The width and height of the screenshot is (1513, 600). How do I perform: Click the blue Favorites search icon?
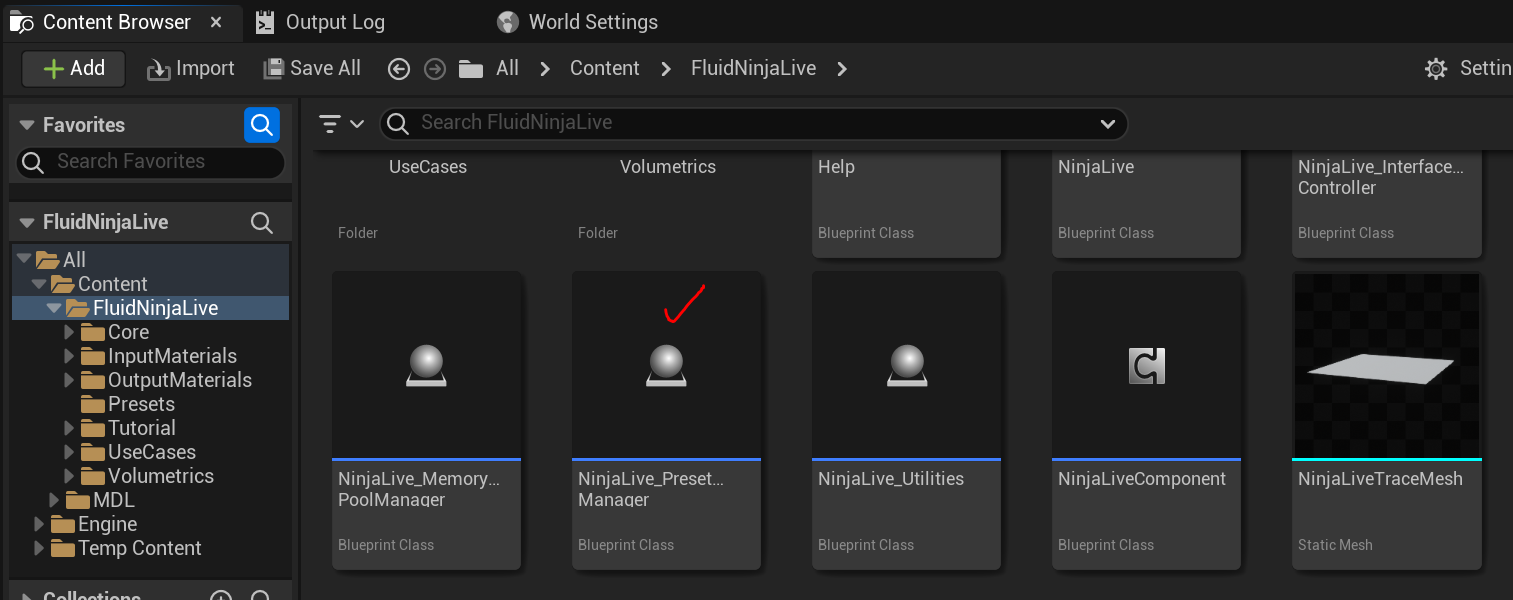click(x=262, y=125)
